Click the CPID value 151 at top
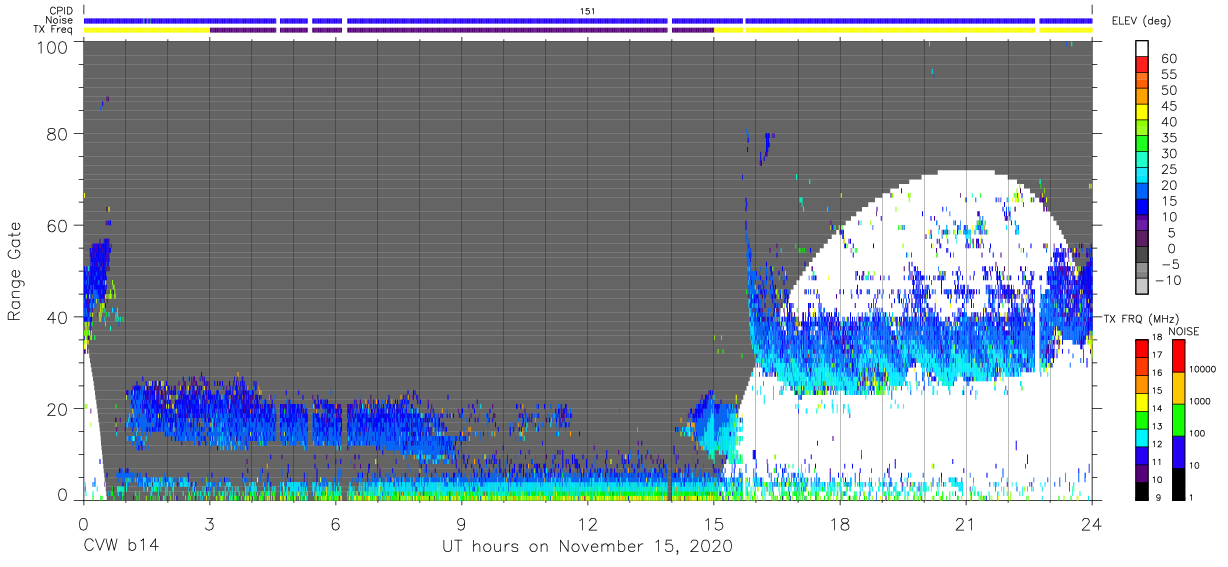 click(x=588, y=11)
